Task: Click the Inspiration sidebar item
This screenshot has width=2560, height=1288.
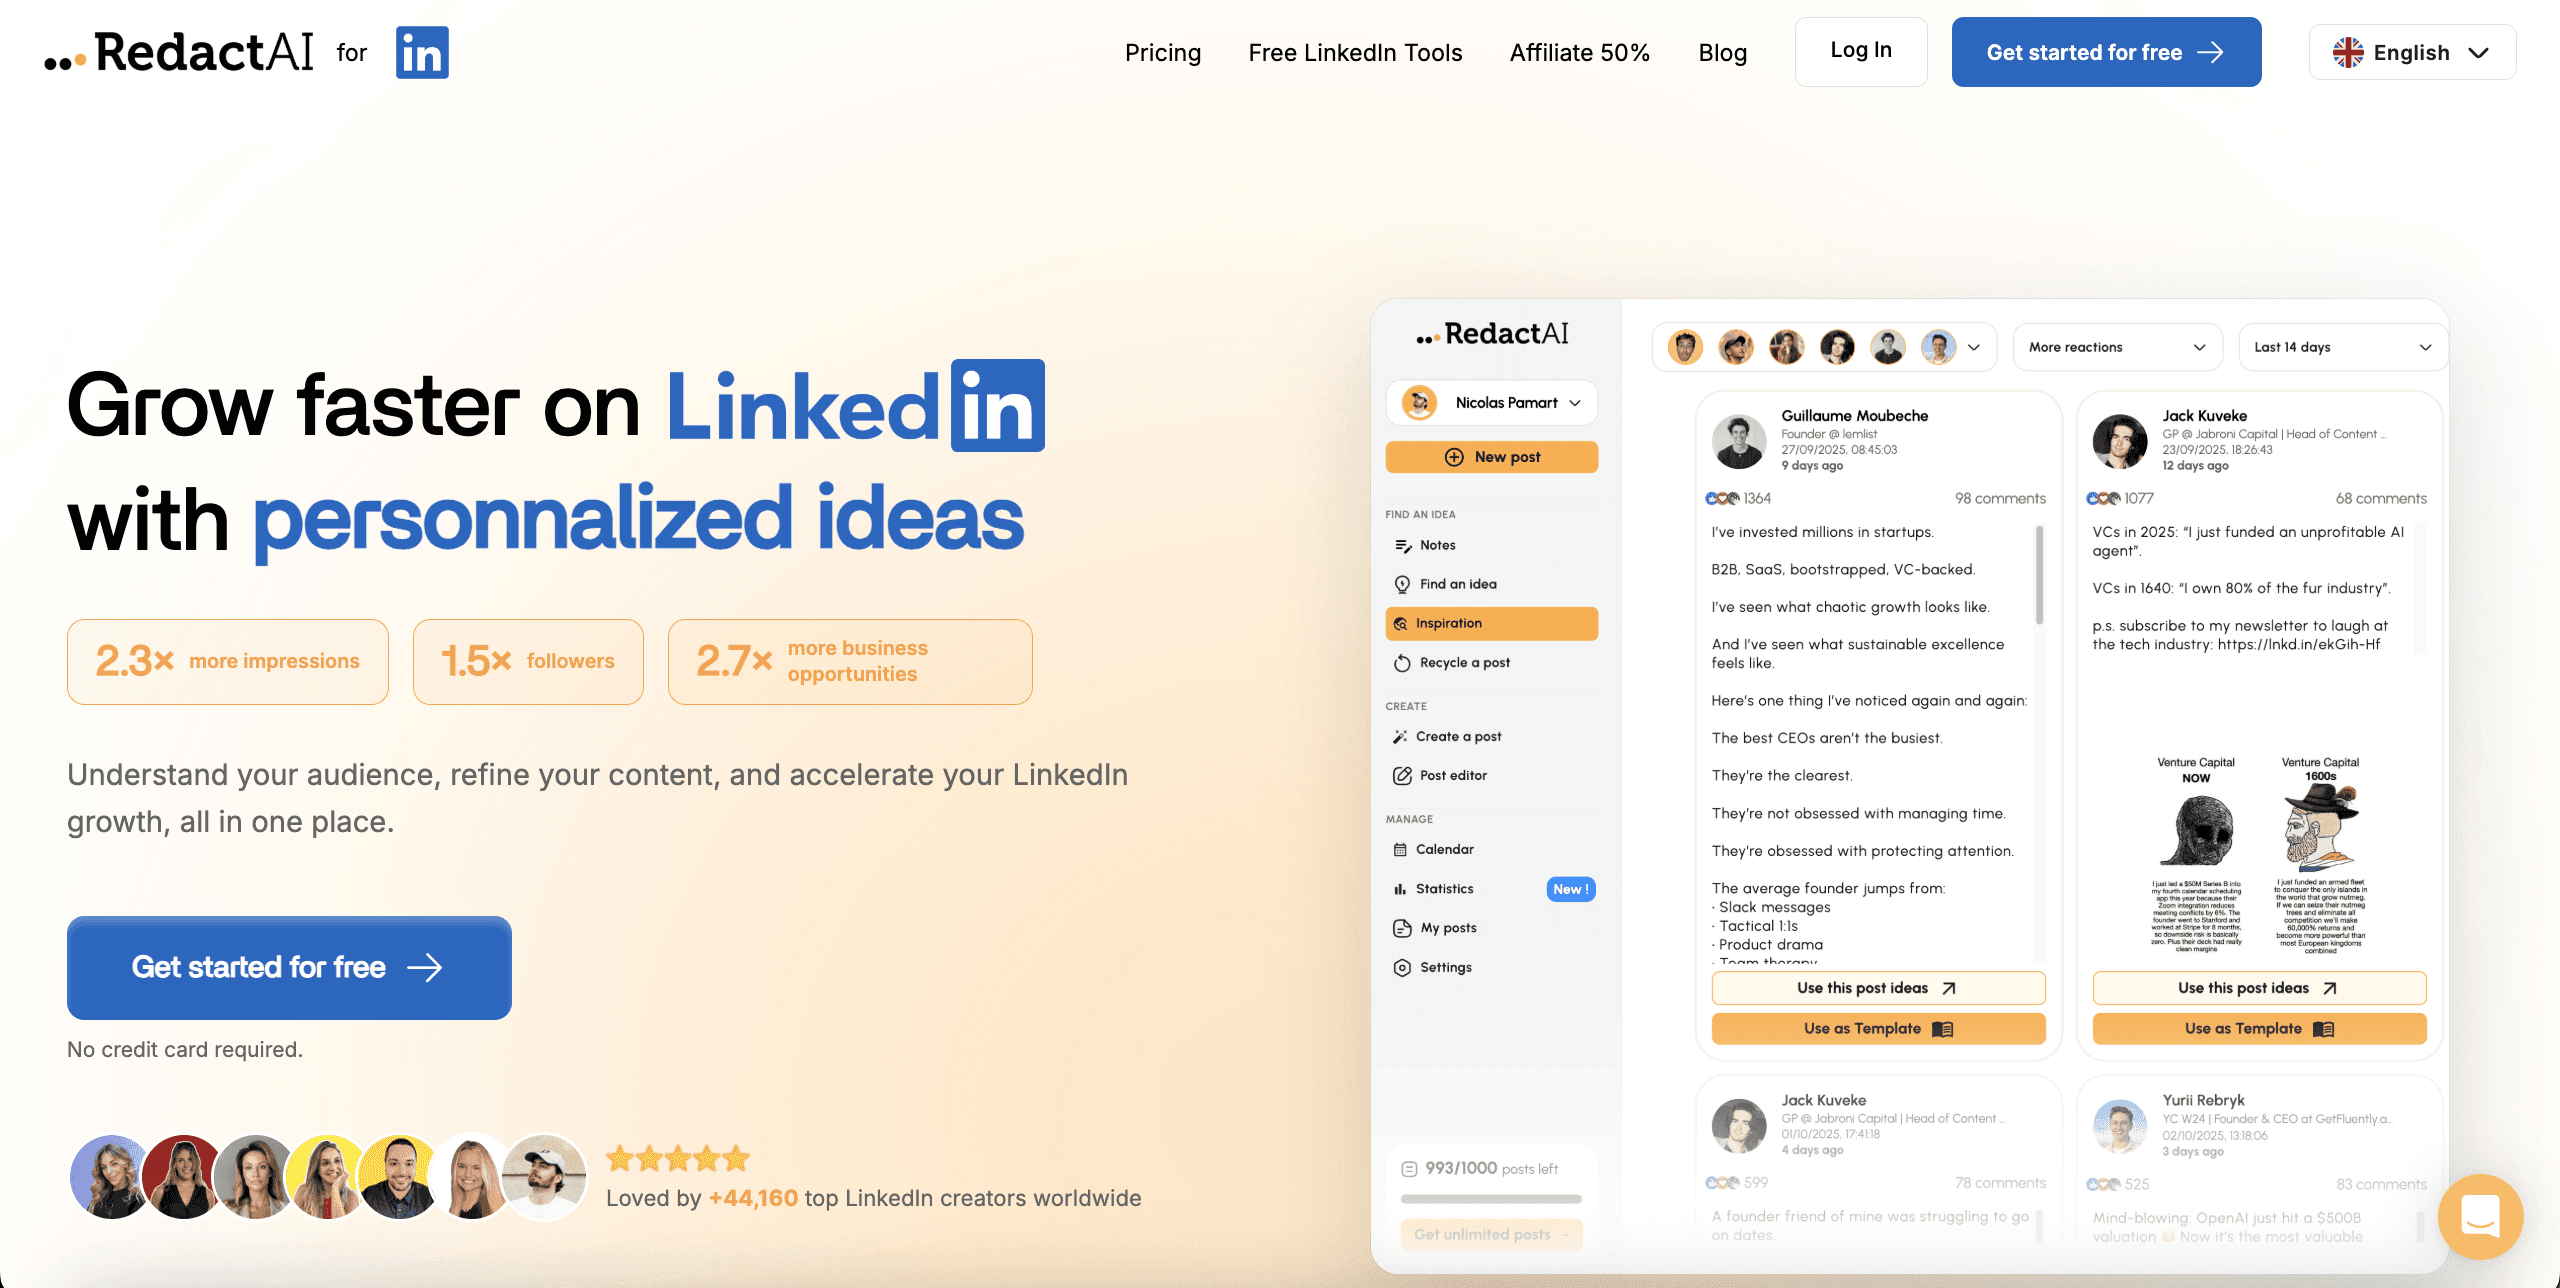Action: click(1491, 623)
